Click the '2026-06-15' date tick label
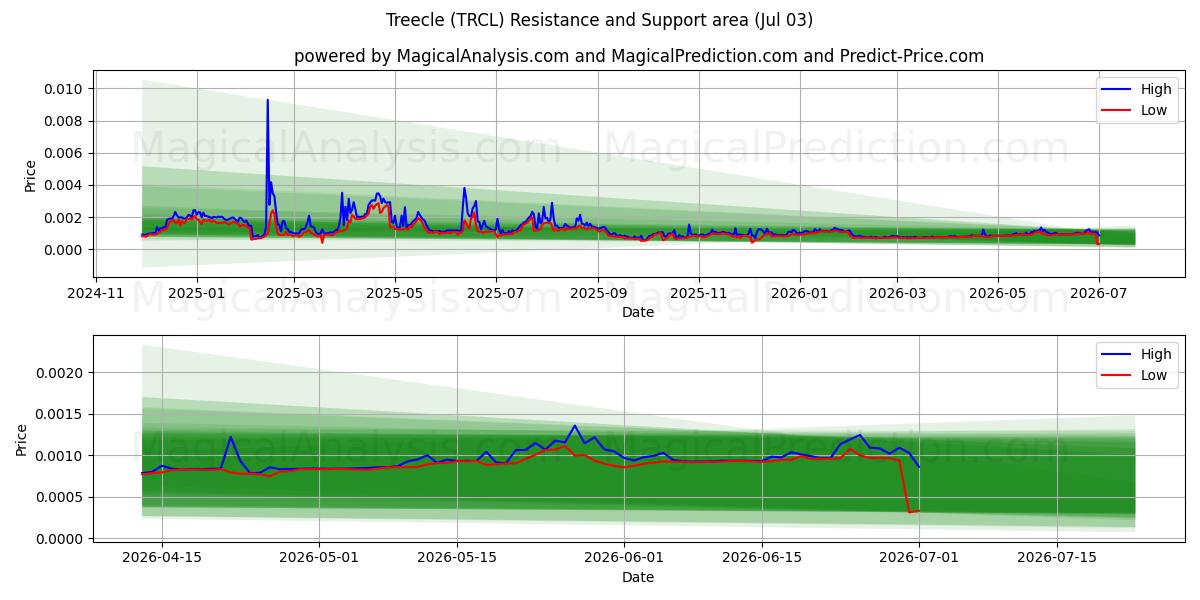 [762, 558]
